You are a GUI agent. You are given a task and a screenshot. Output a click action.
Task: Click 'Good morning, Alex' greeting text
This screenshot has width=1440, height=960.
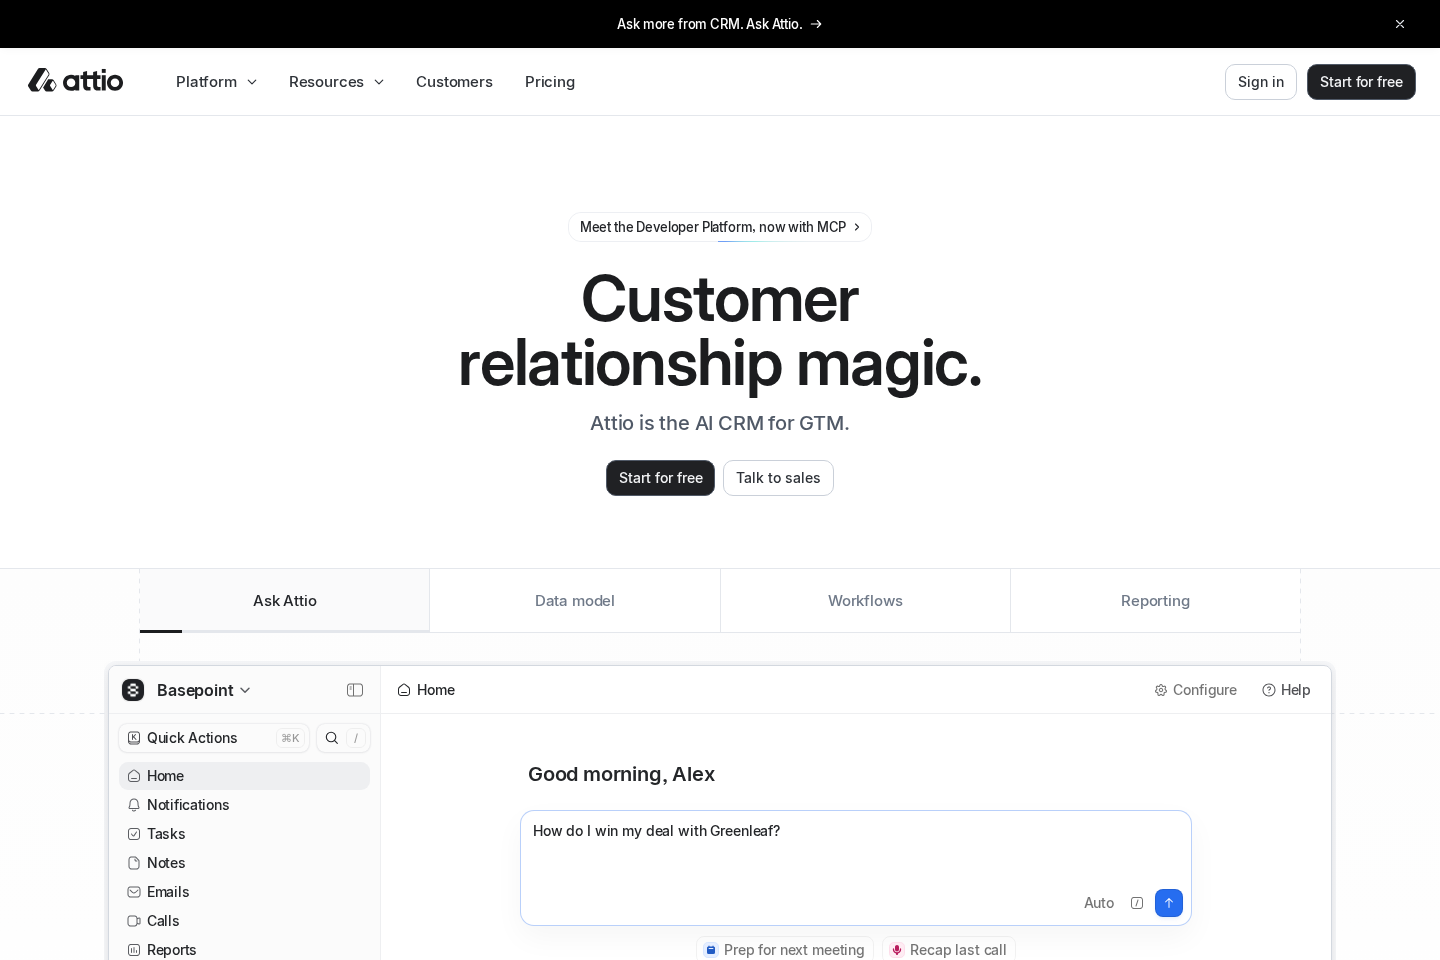point(621,774)
